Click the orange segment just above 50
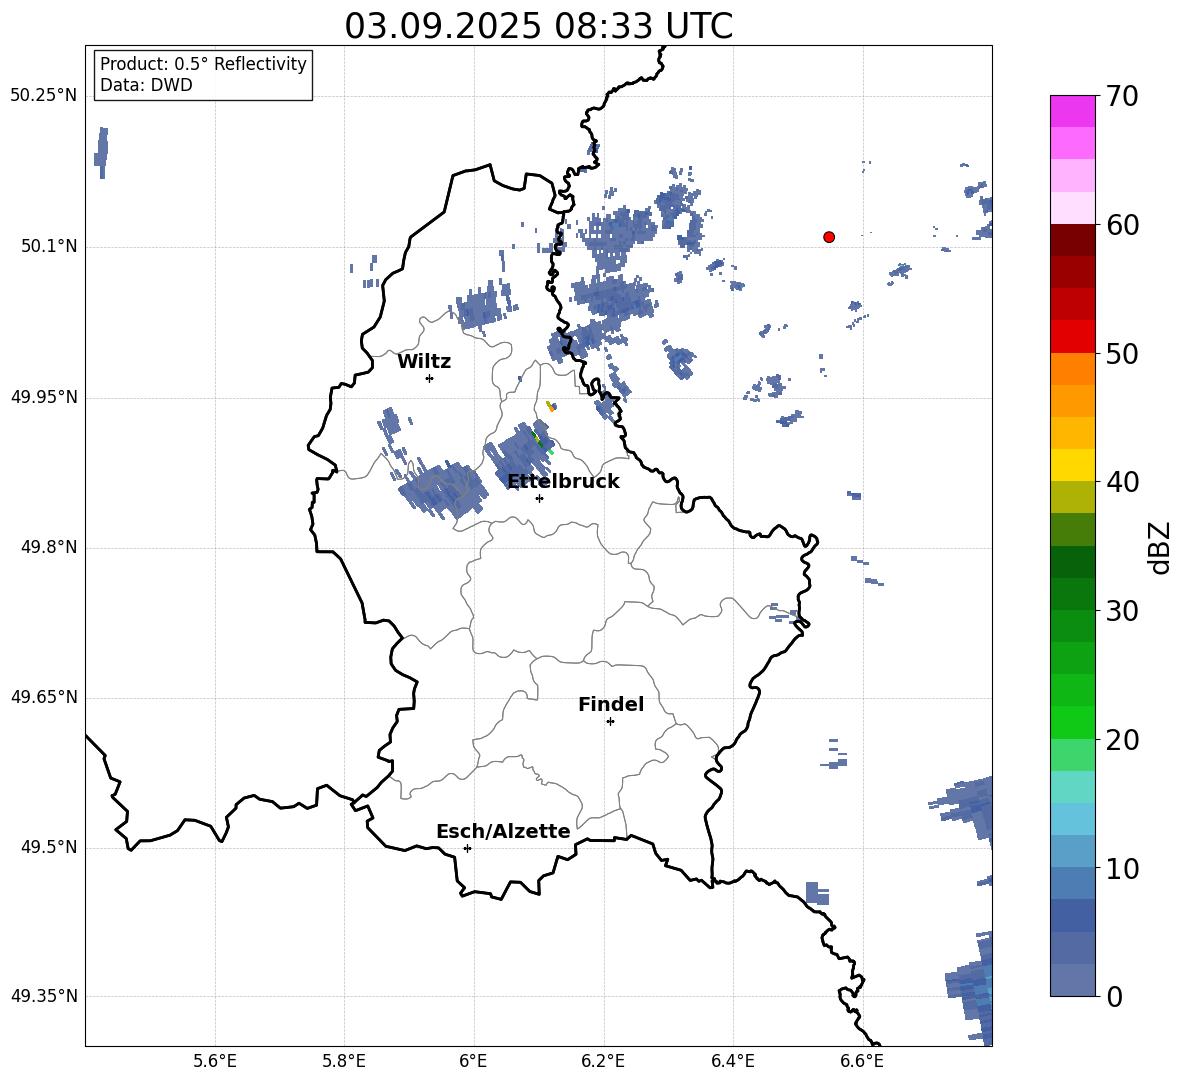This screenshot has height=1081, width=1184. 1073,369
